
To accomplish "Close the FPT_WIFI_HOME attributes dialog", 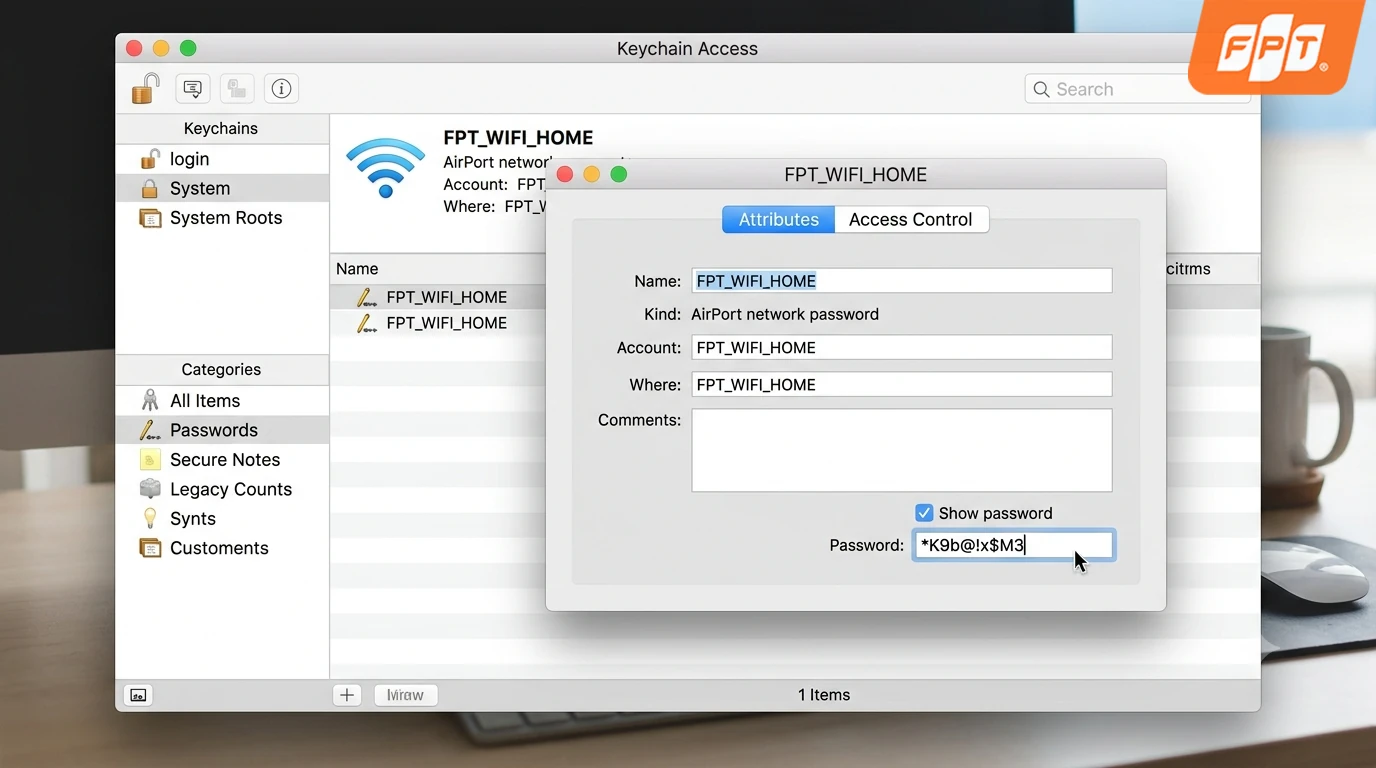I will point(564,175).
